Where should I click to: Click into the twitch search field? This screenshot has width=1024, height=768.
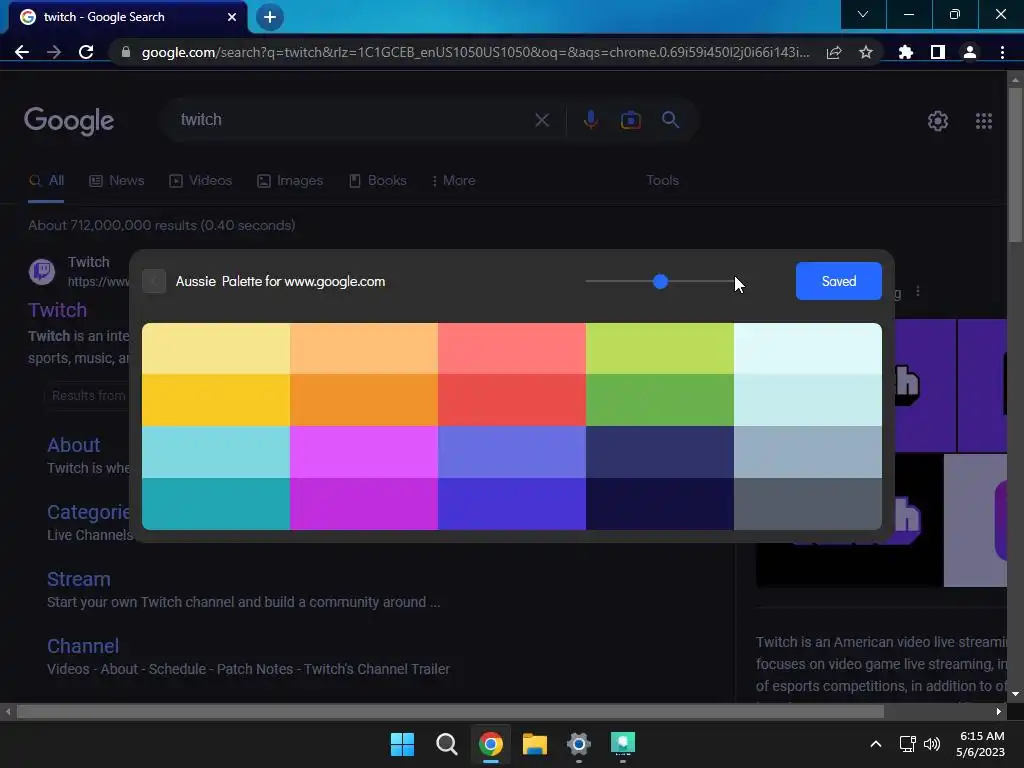(353, 120)
